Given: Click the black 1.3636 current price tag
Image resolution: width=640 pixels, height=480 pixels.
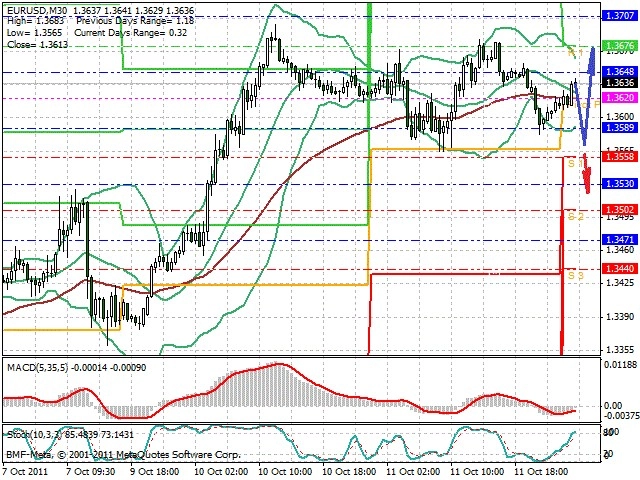Looking at the screenshot, I should (620, 83).
